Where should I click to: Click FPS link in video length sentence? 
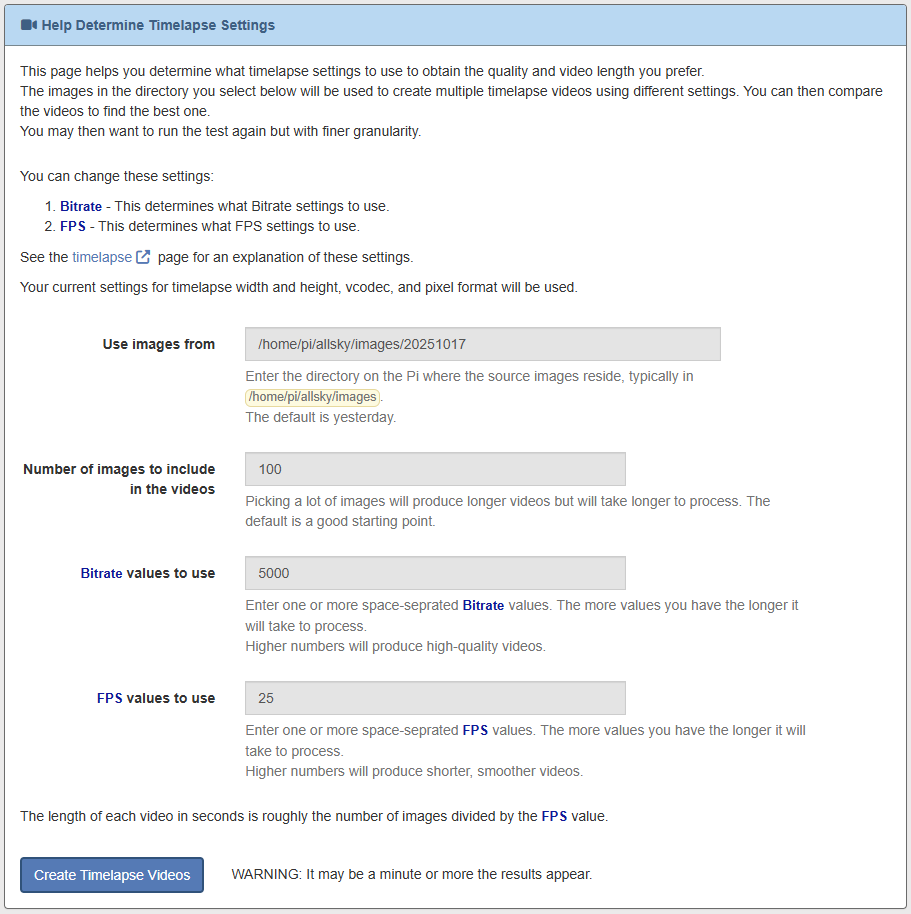[x=554, y=816]
